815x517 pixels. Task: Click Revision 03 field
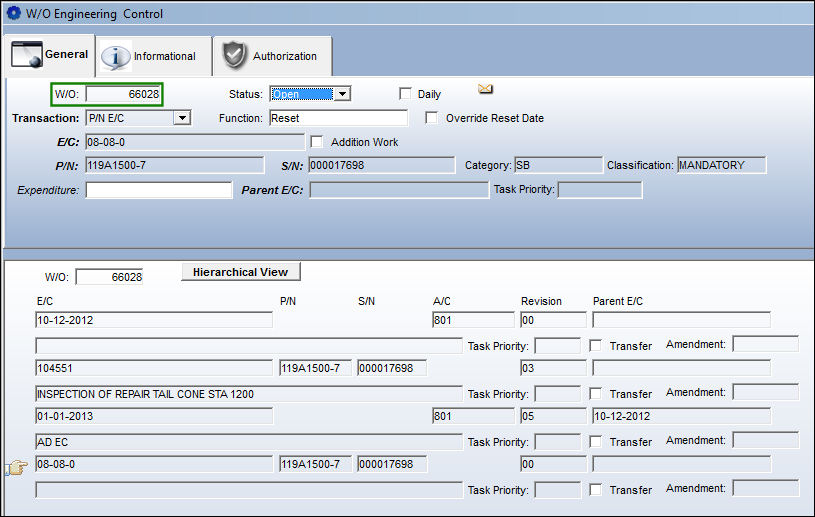point(553,368)
